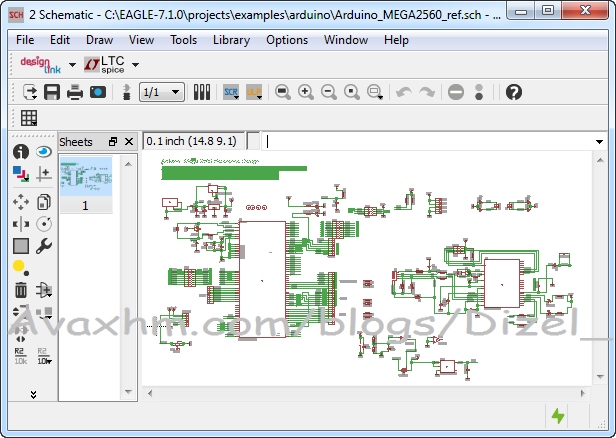616x438 pixels.
Task: Select the Mark tool
Action: (x=44, y=174)
